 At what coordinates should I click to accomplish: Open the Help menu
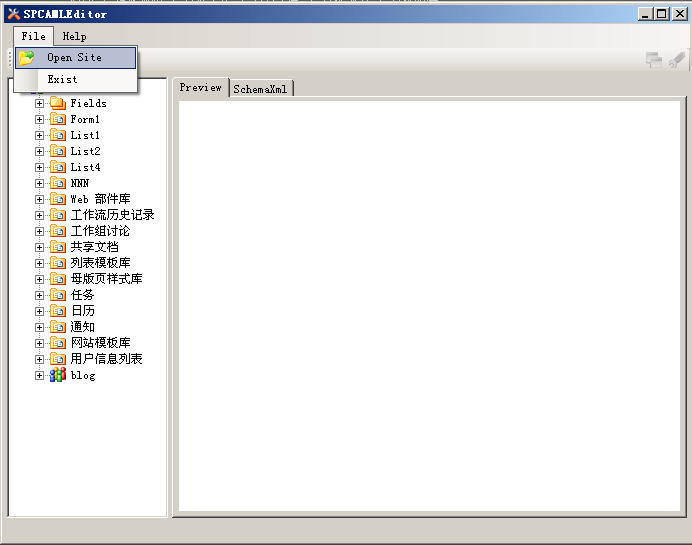tap(74, 36)
